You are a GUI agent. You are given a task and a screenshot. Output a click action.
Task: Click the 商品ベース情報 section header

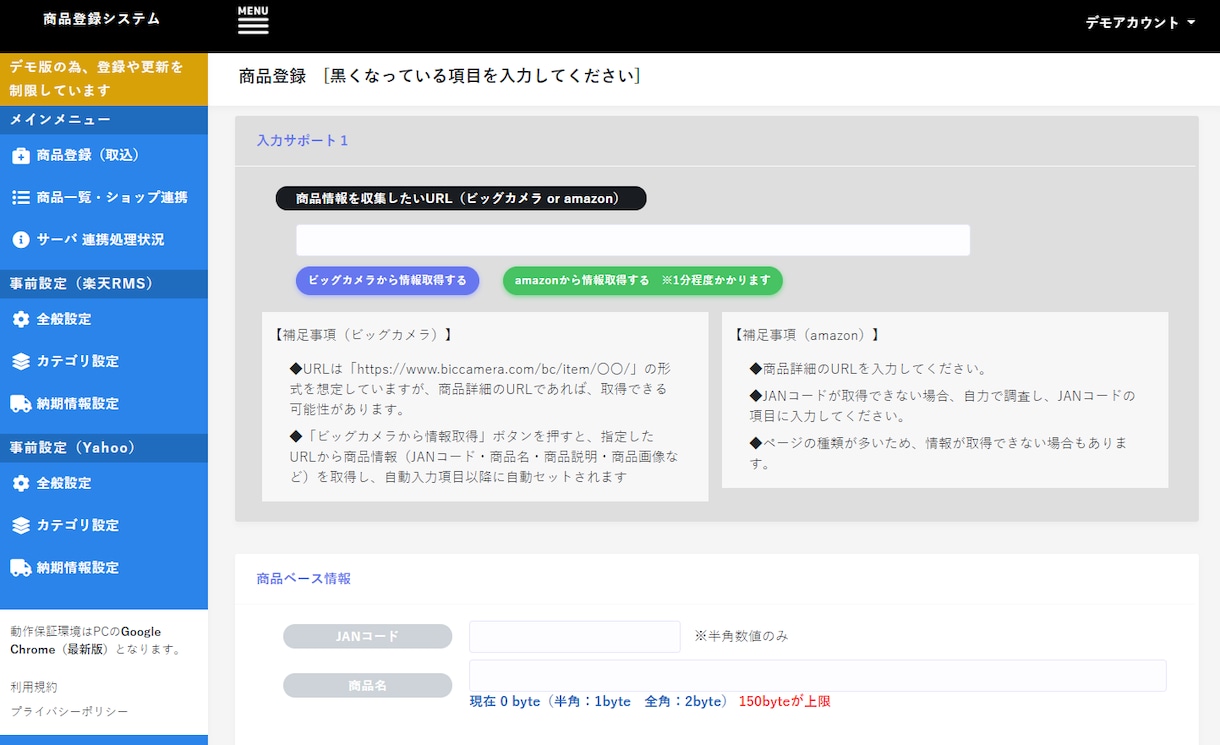tap(304, 579)
